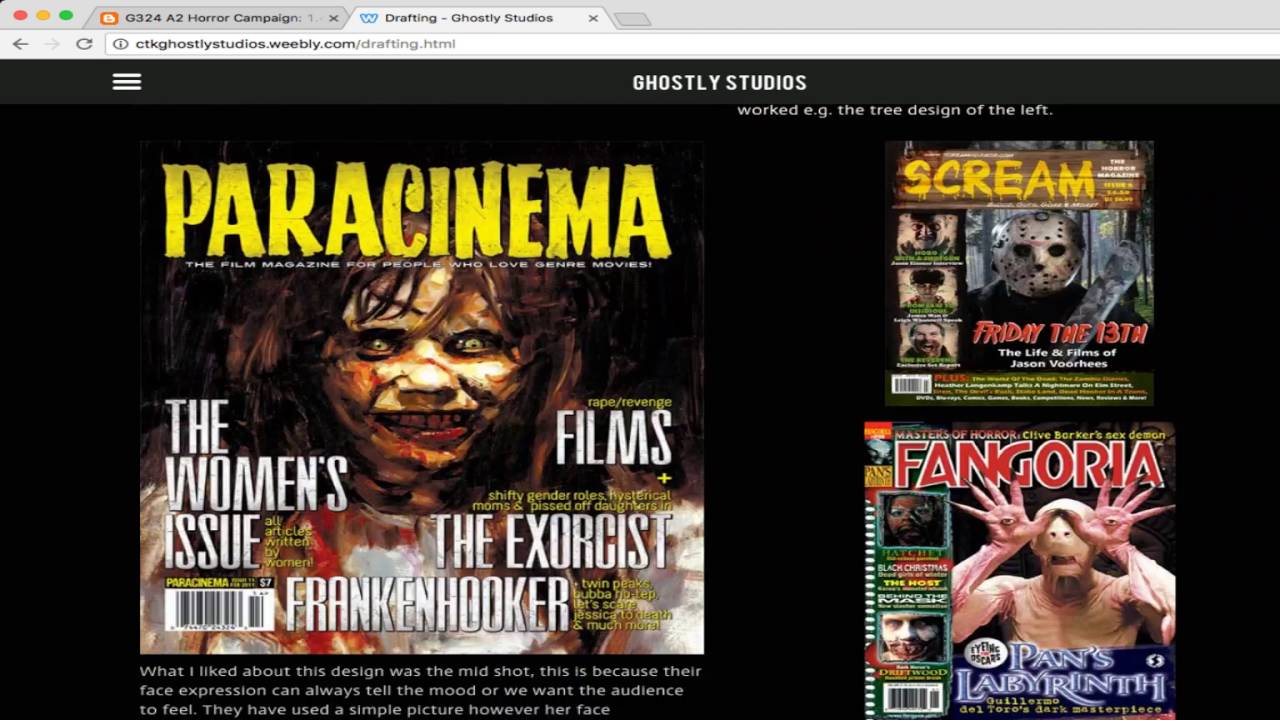The image size is (1280, 720).
Task: Click the Weebly favicon on the Drafting tab
Action: pyautogui.click(x=369, y=18)
